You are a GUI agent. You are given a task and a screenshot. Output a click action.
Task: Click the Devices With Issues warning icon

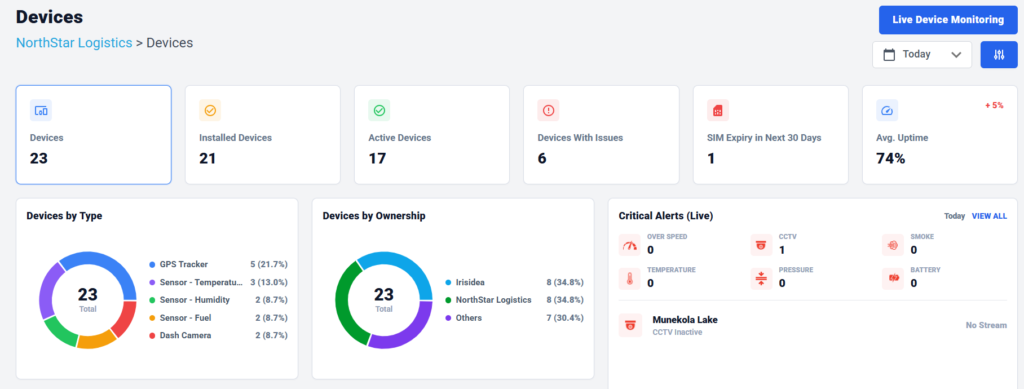548,110
